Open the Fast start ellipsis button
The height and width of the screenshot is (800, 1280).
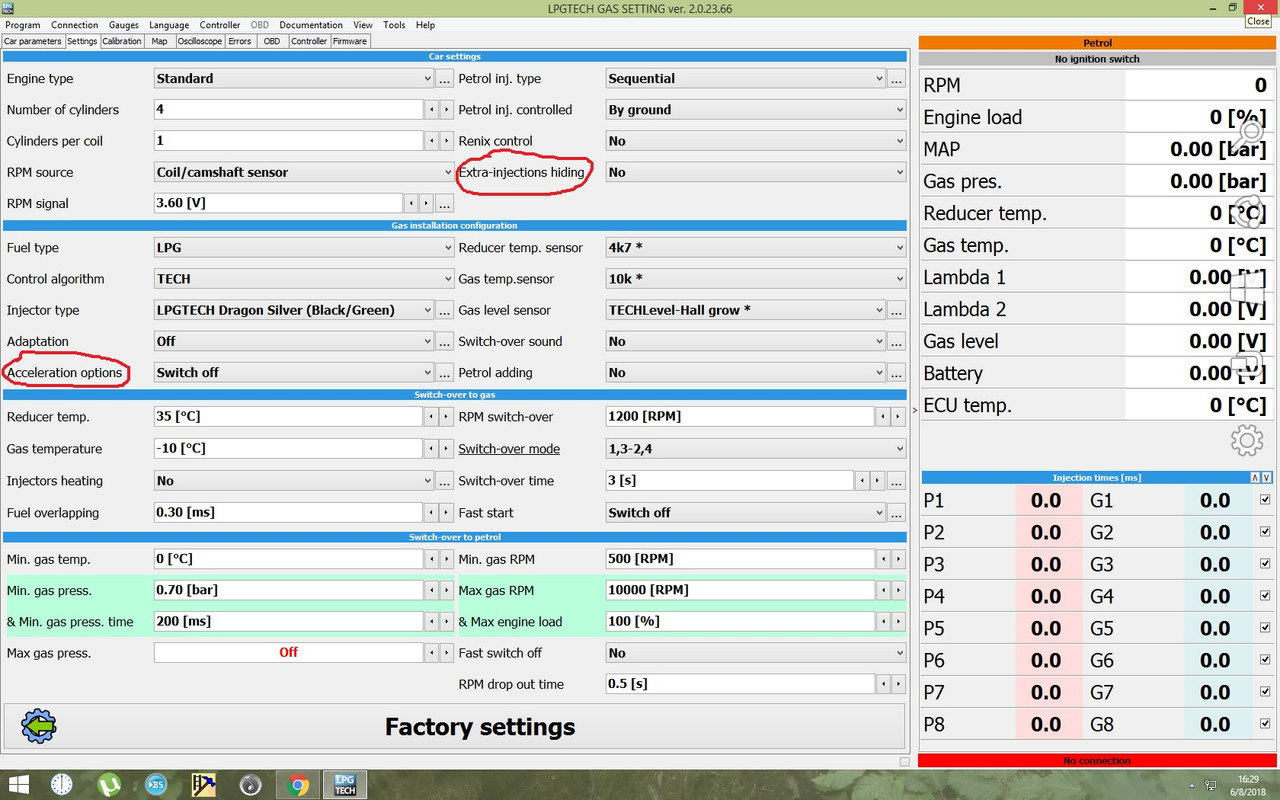pyautogui.click(x=896, y=512)
